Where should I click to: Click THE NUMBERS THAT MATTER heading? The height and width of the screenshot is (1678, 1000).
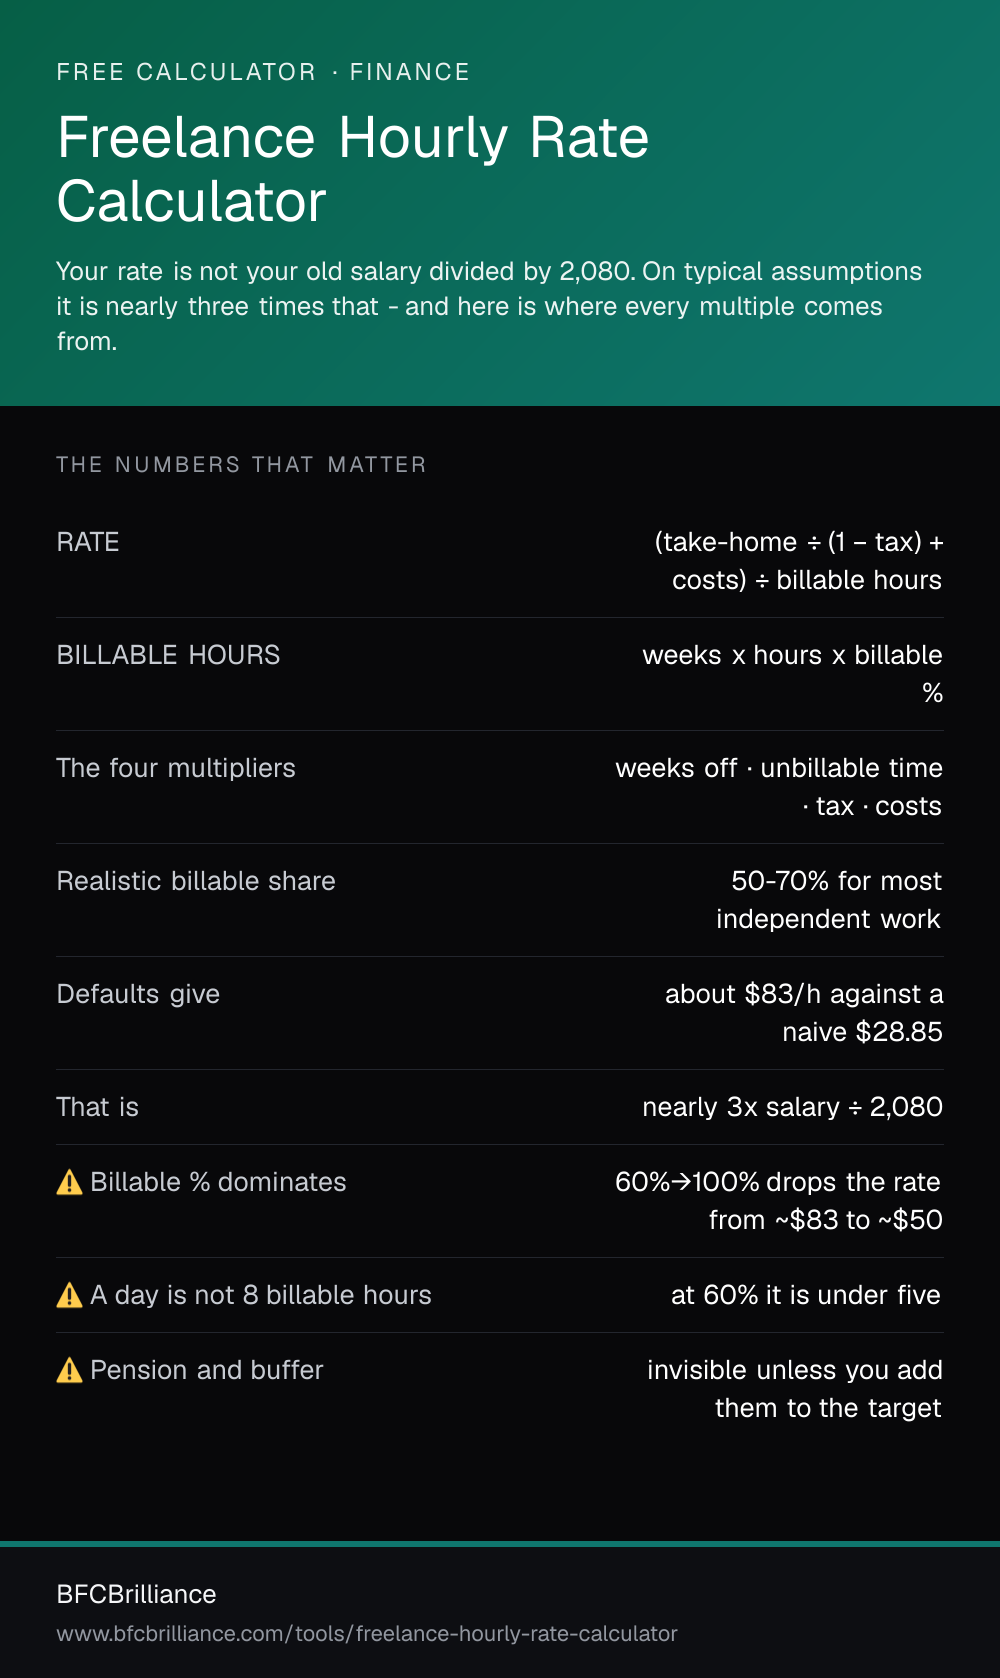coord(241,464)
